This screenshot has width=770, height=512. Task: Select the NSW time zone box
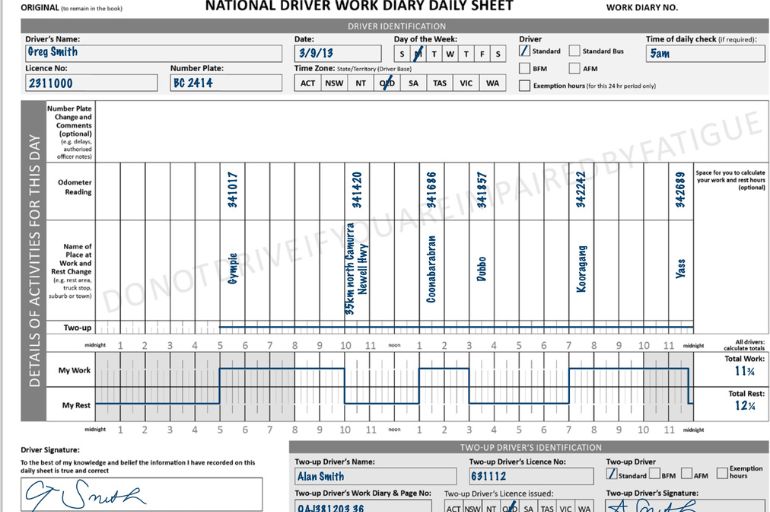(334, 83)
